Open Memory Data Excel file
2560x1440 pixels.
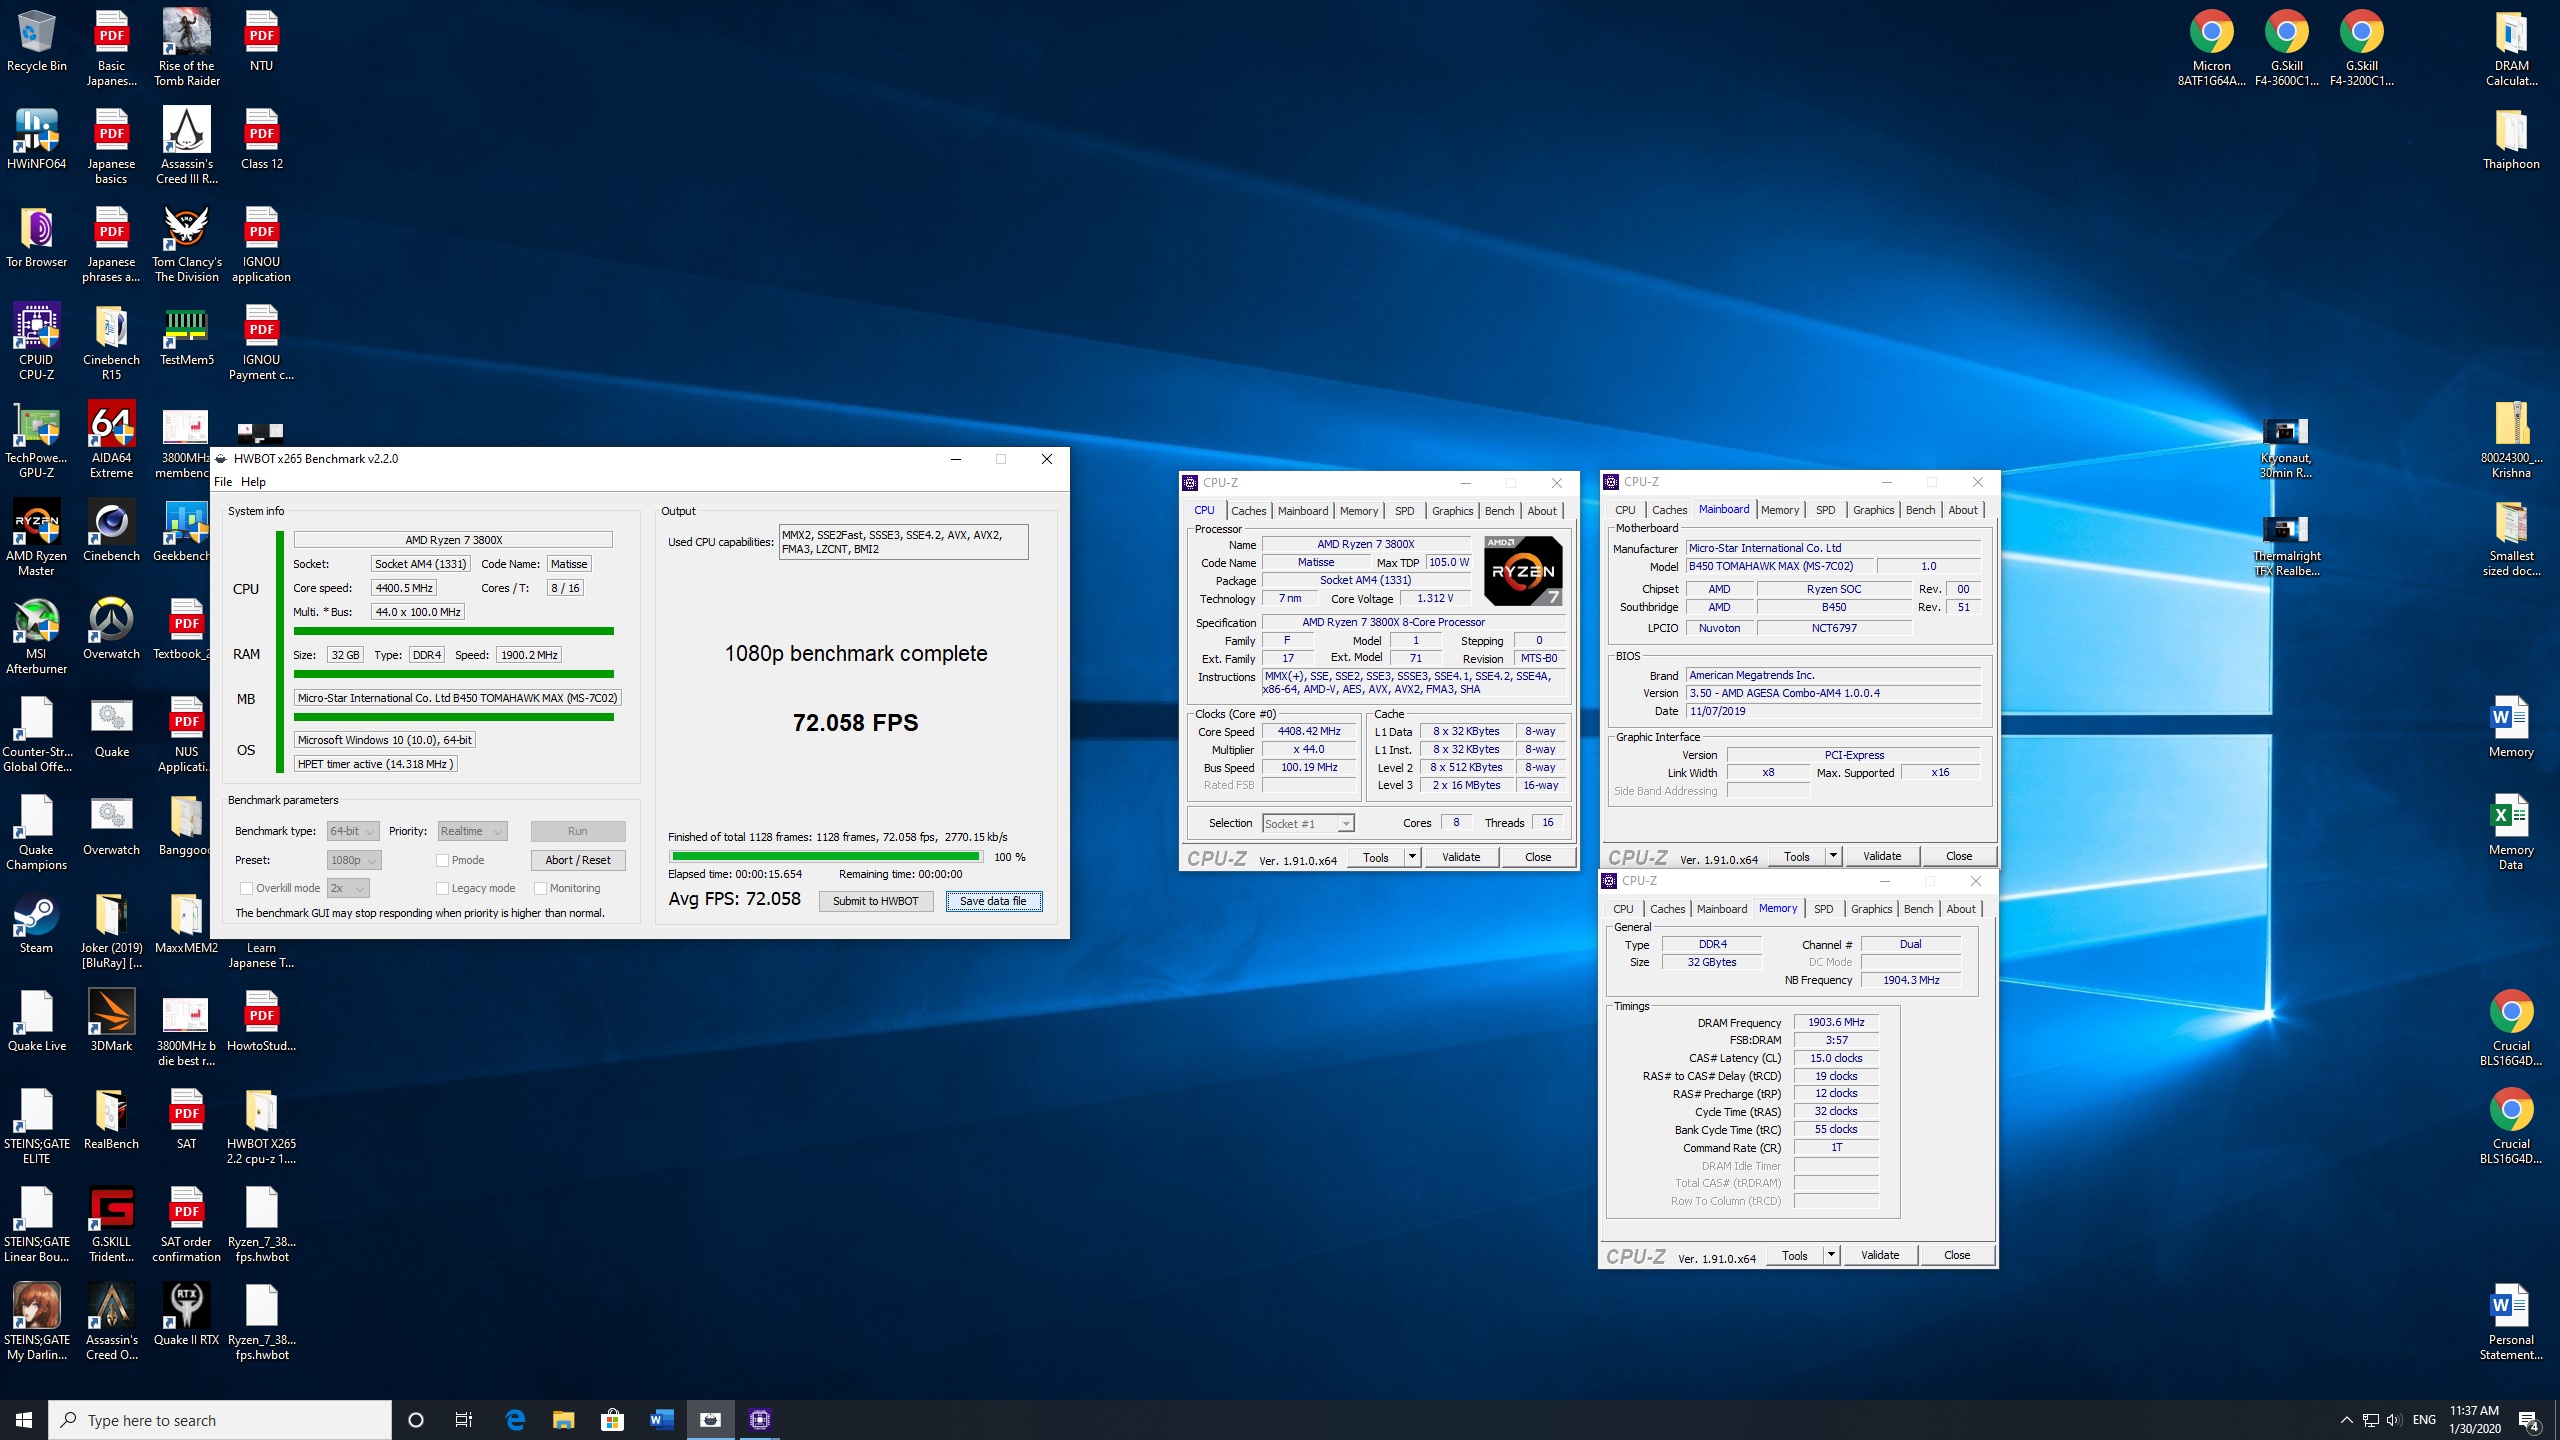(2511, 832)
